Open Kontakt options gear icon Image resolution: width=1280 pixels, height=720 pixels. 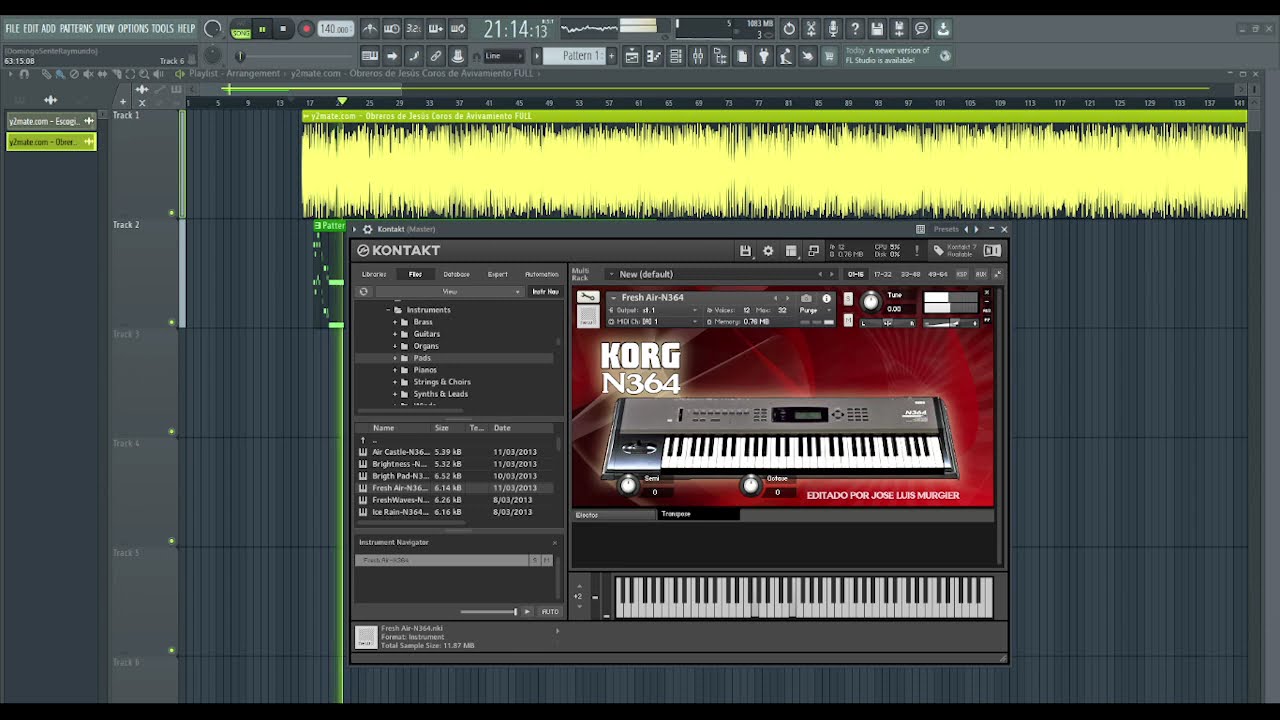click(768, 251)
